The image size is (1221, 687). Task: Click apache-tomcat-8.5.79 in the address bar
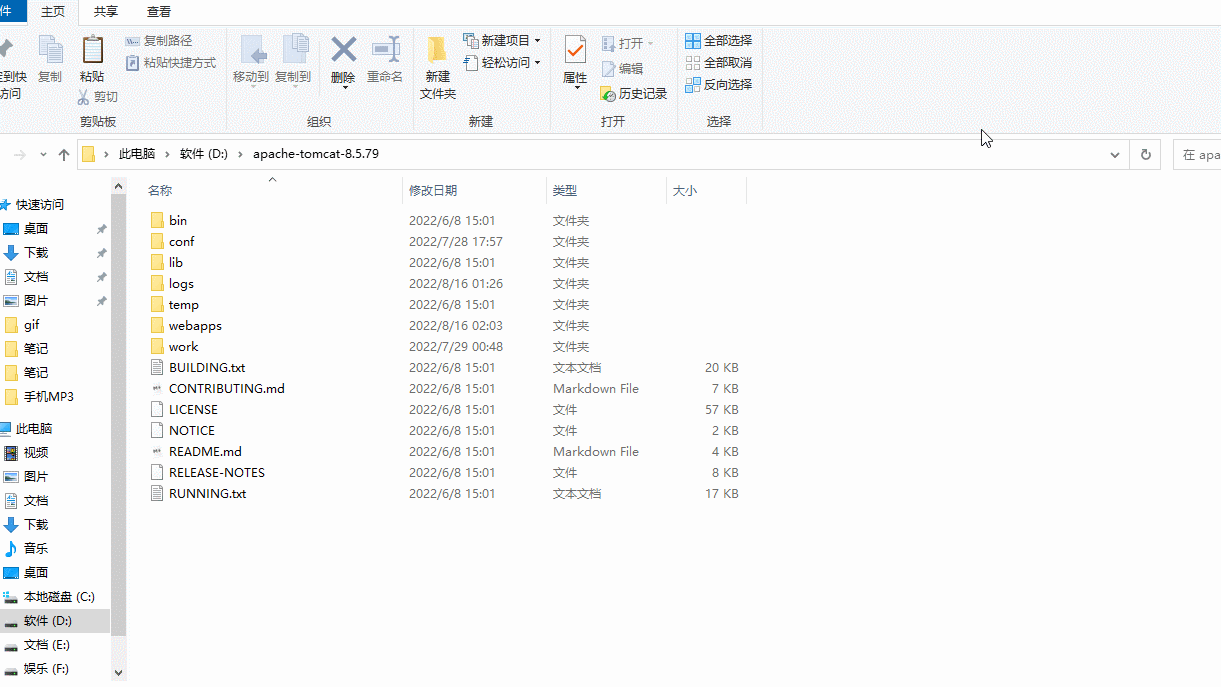point(316,154)
